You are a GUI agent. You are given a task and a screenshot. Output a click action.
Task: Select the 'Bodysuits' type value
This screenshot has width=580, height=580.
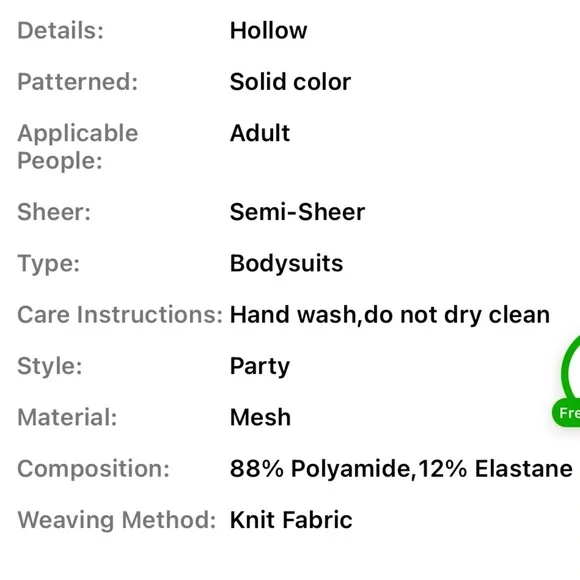pos(286,263)
